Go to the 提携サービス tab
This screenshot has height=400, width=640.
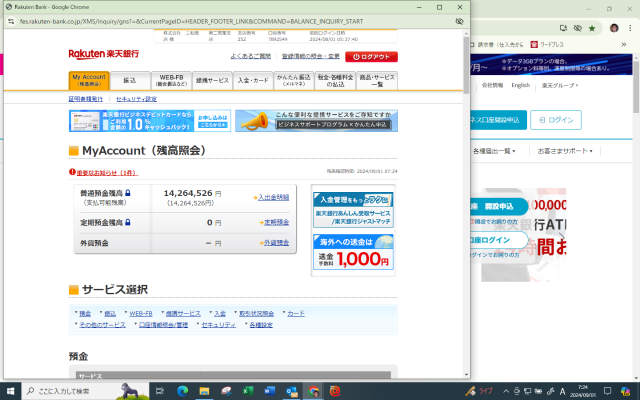click(x=212, y=80)
